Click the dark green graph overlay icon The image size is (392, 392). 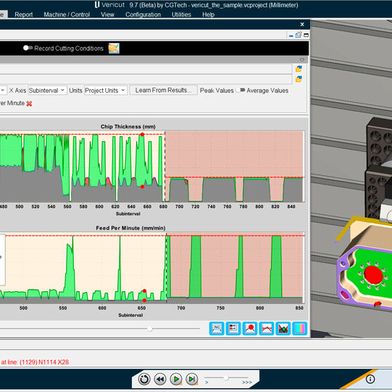(283, 328)
